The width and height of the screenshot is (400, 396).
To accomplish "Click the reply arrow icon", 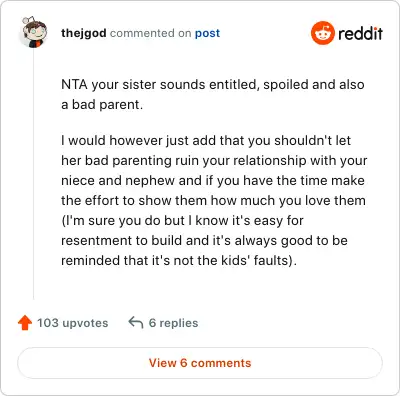I will (x=136, y=322).
